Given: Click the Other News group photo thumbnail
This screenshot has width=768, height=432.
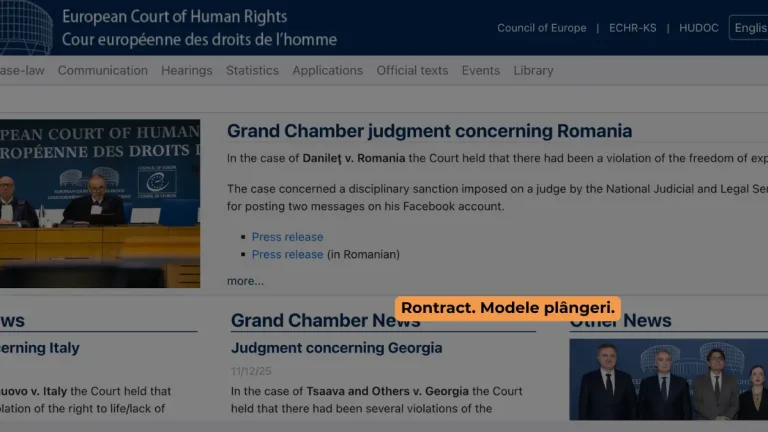Looking at the screenshot, I should [x=668, y=379].
